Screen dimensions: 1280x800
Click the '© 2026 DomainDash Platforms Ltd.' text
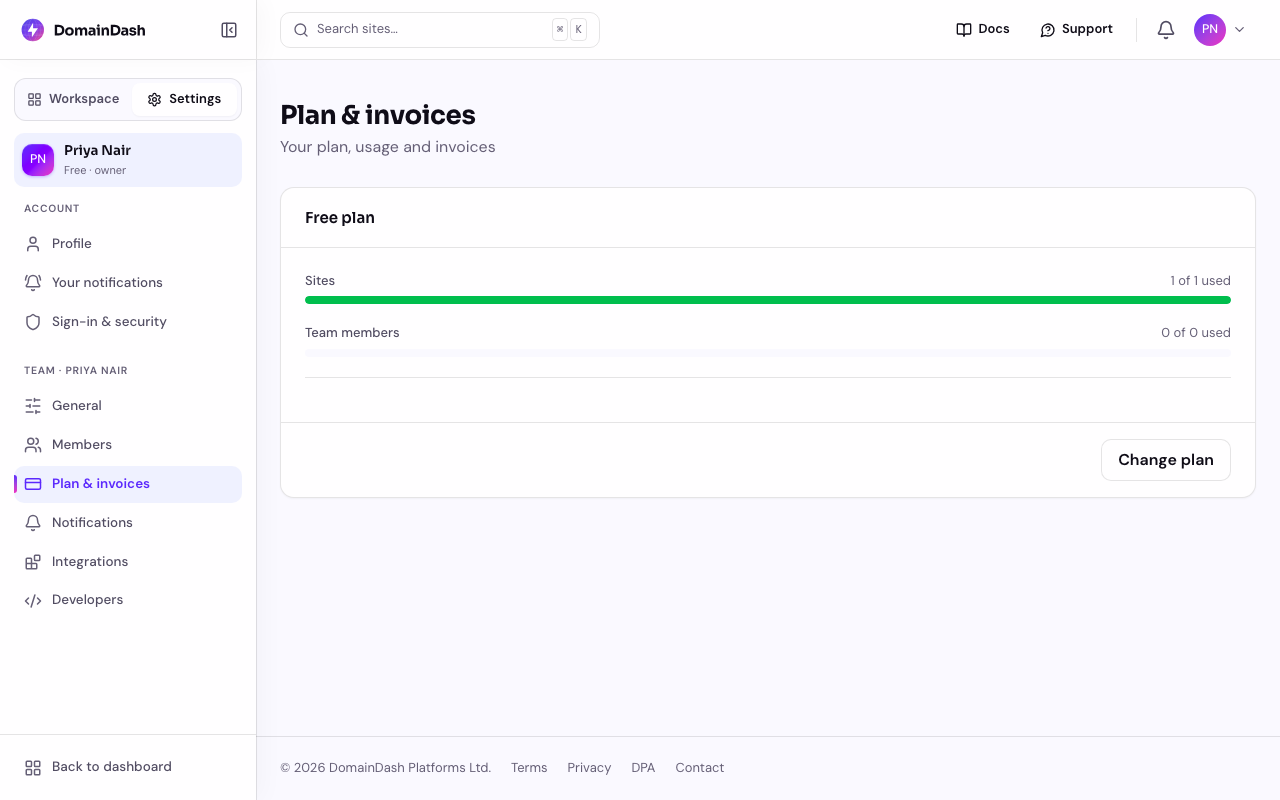click(386, 768)
